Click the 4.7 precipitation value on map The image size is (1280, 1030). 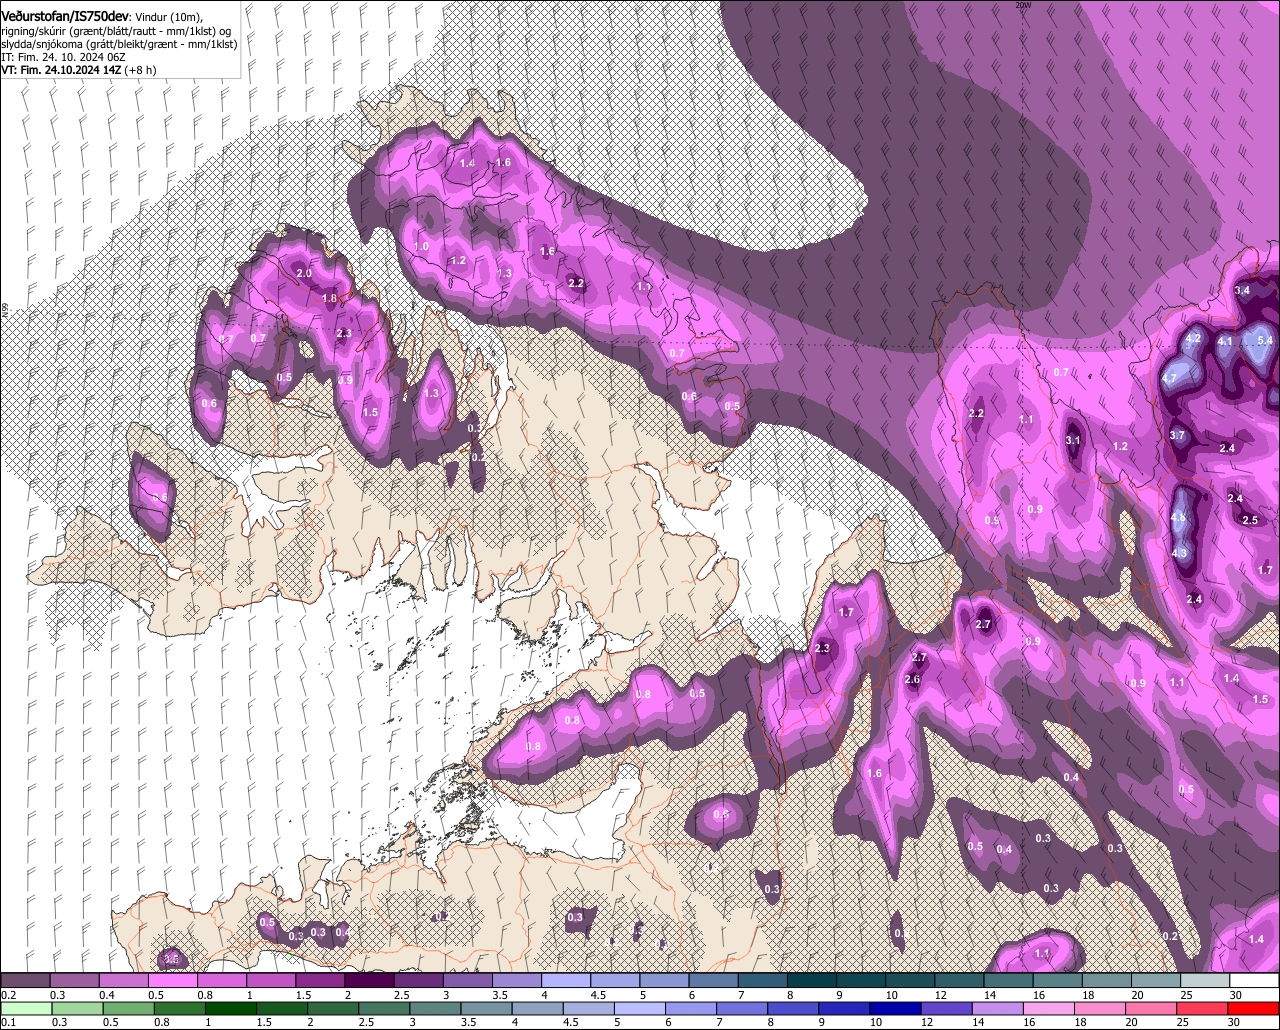[x=1169, y=379]
